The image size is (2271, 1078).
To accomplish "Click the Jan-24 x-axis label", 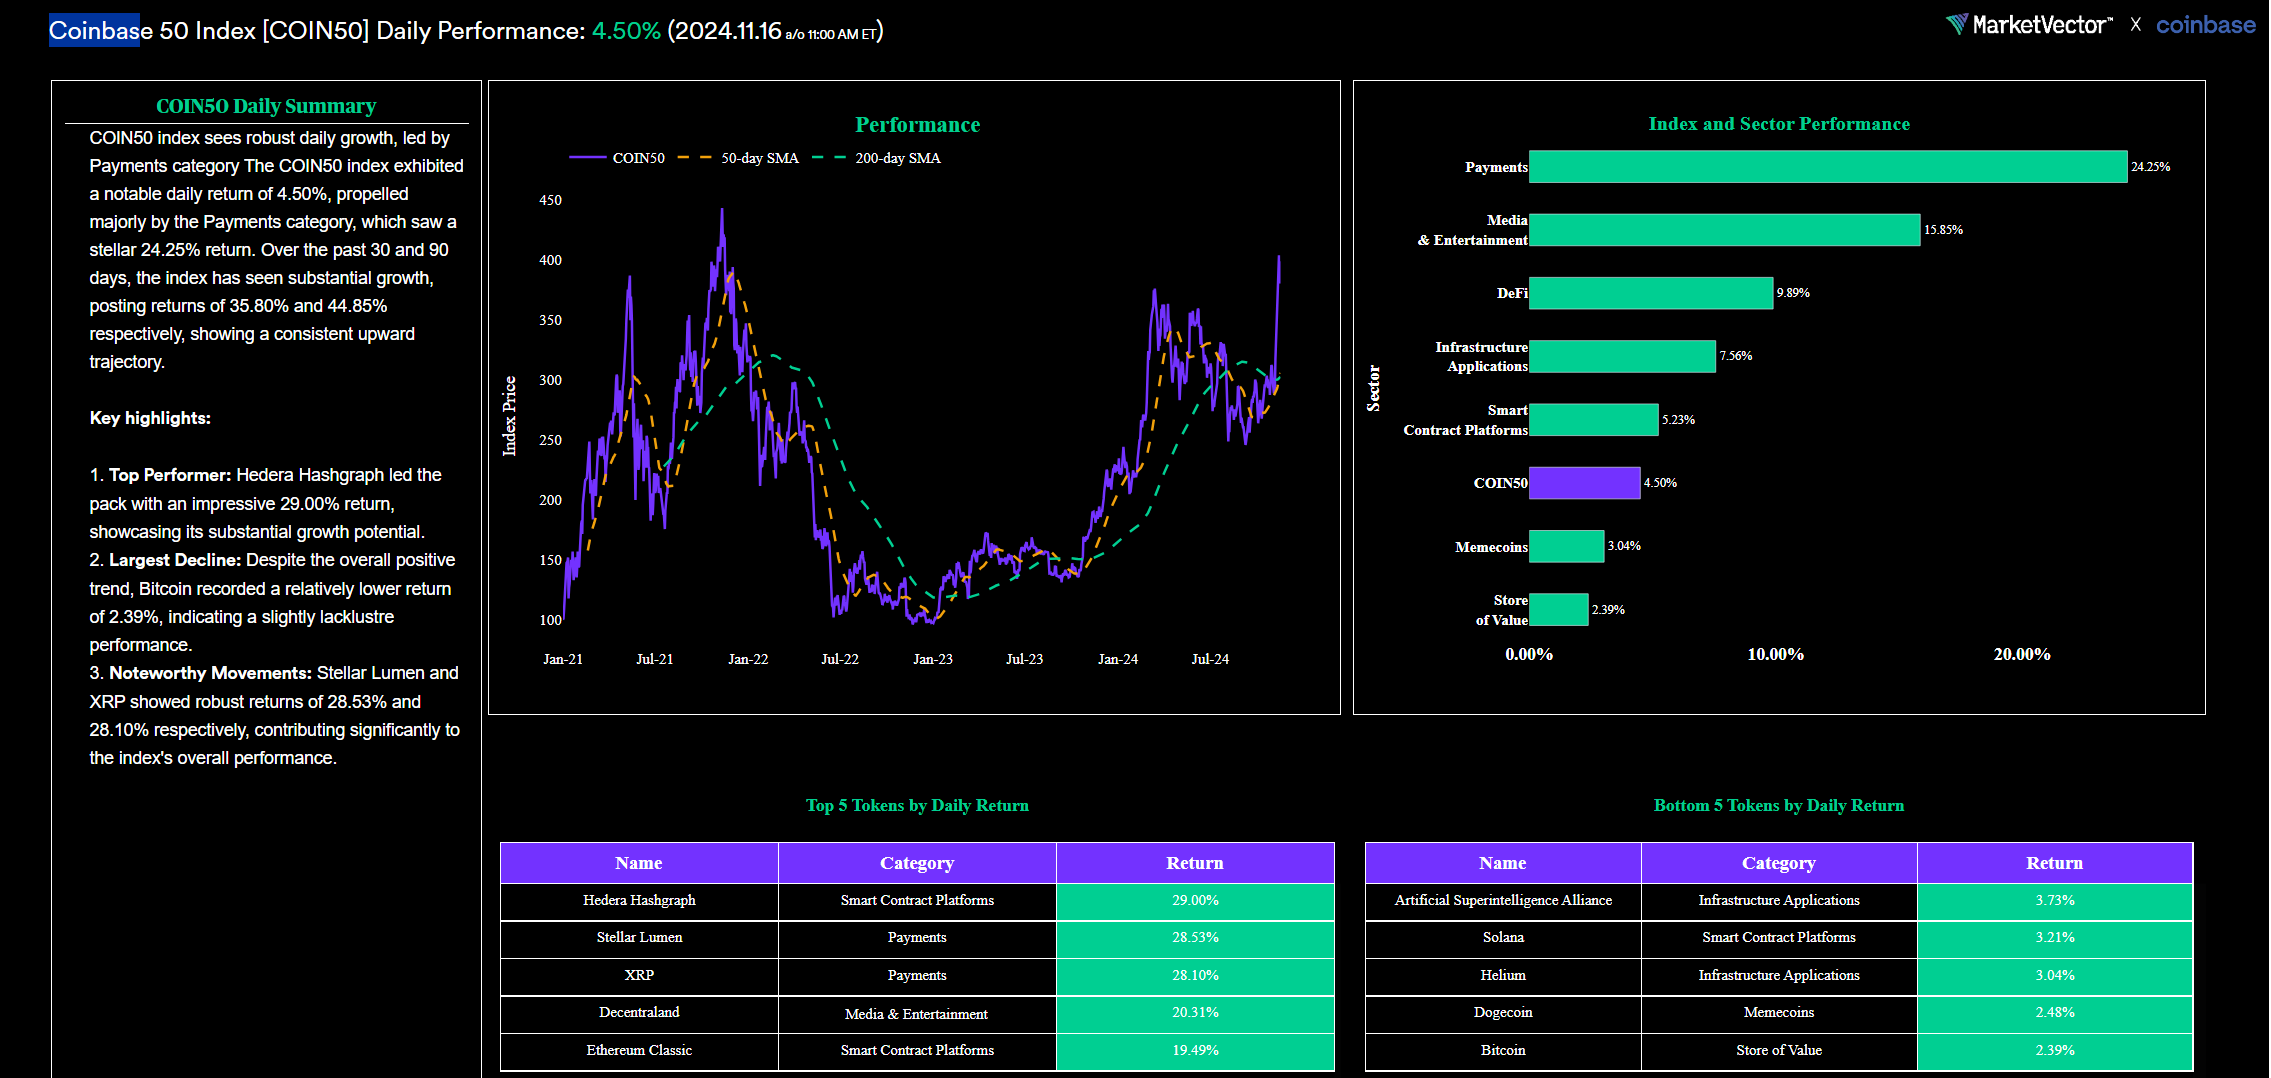I will (1118, 659).
